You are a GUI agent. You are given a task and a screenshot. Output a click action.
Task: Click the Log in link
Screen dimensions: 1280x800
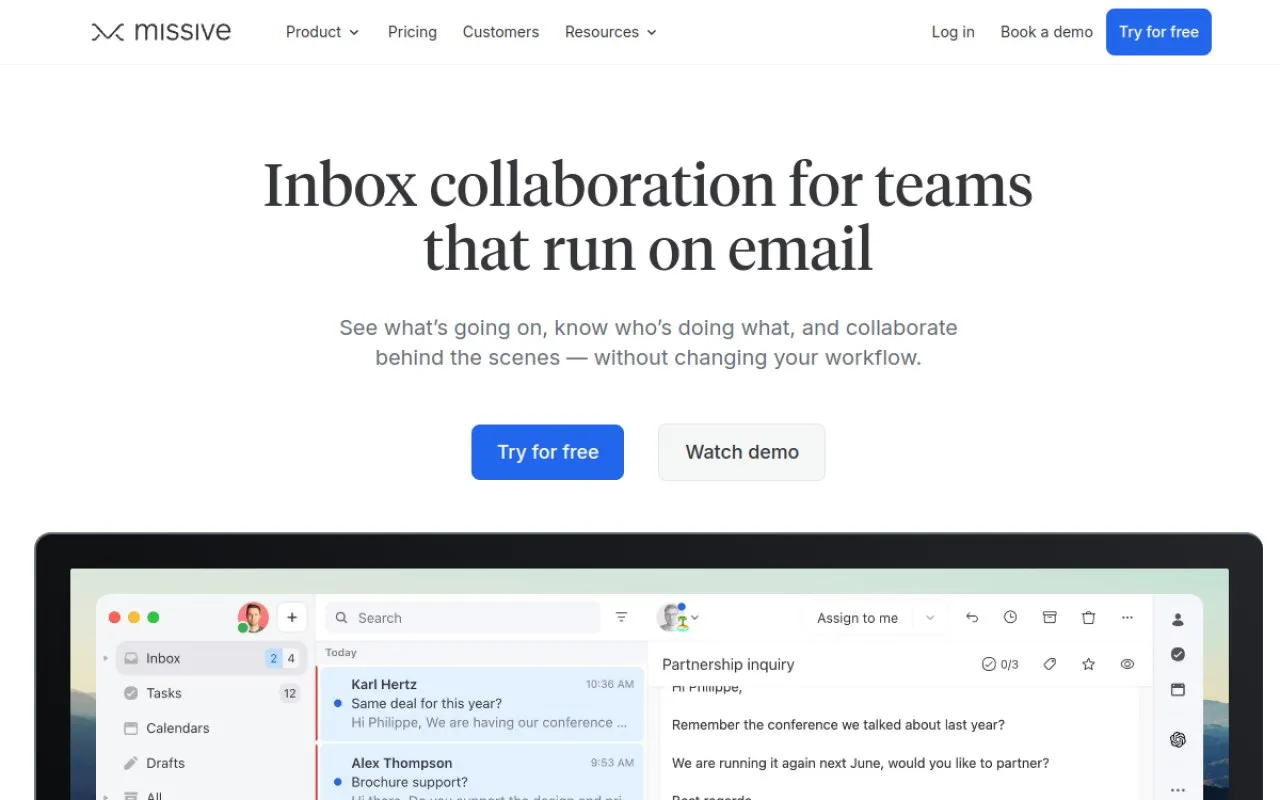[x=952, y=32]
